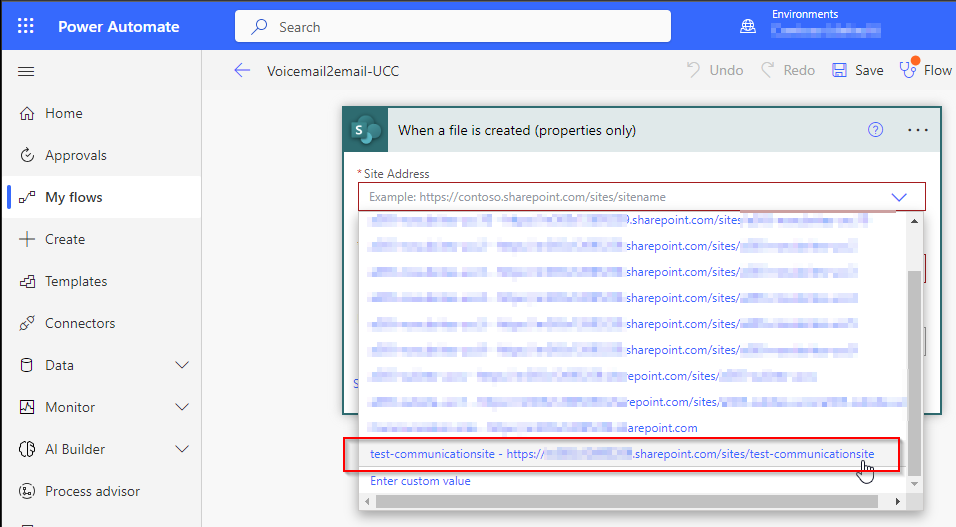The width and height of the screenshot is (956, 527).
Task: Open the Environments globe icon
Action: point(747,26)
